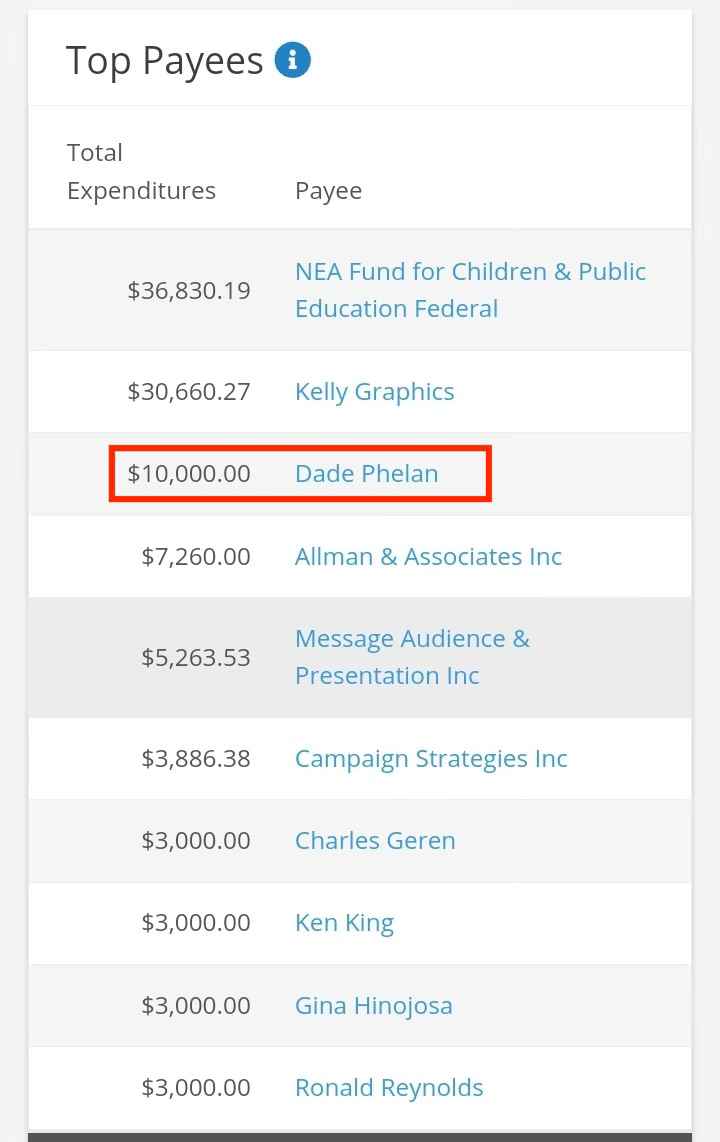Click the $30,660.27 expenditure amount

tap(189, 392)
